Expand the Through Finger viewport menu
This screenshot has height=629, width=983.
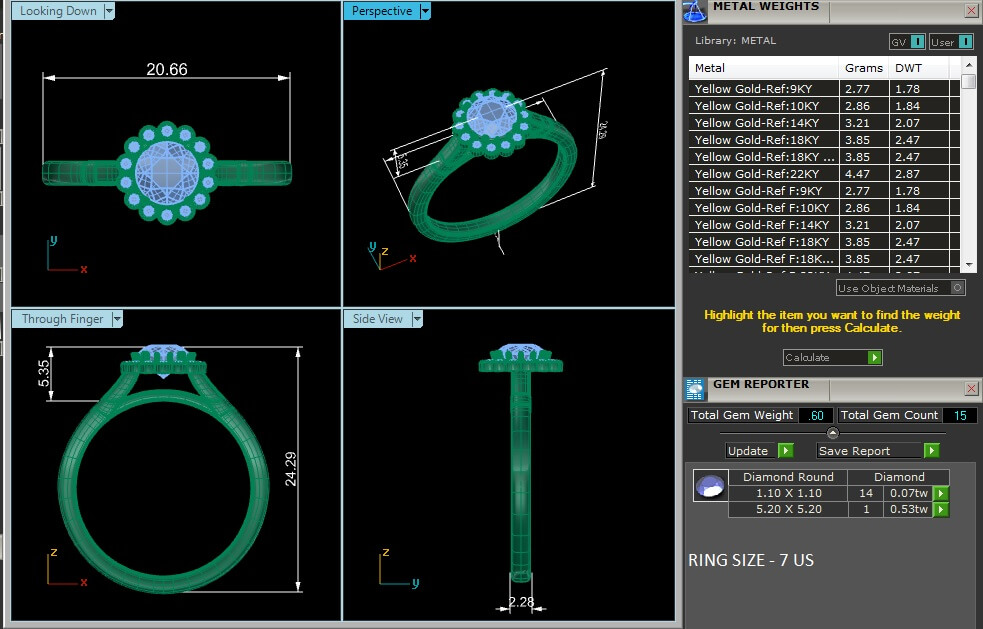tap(117, 319)
